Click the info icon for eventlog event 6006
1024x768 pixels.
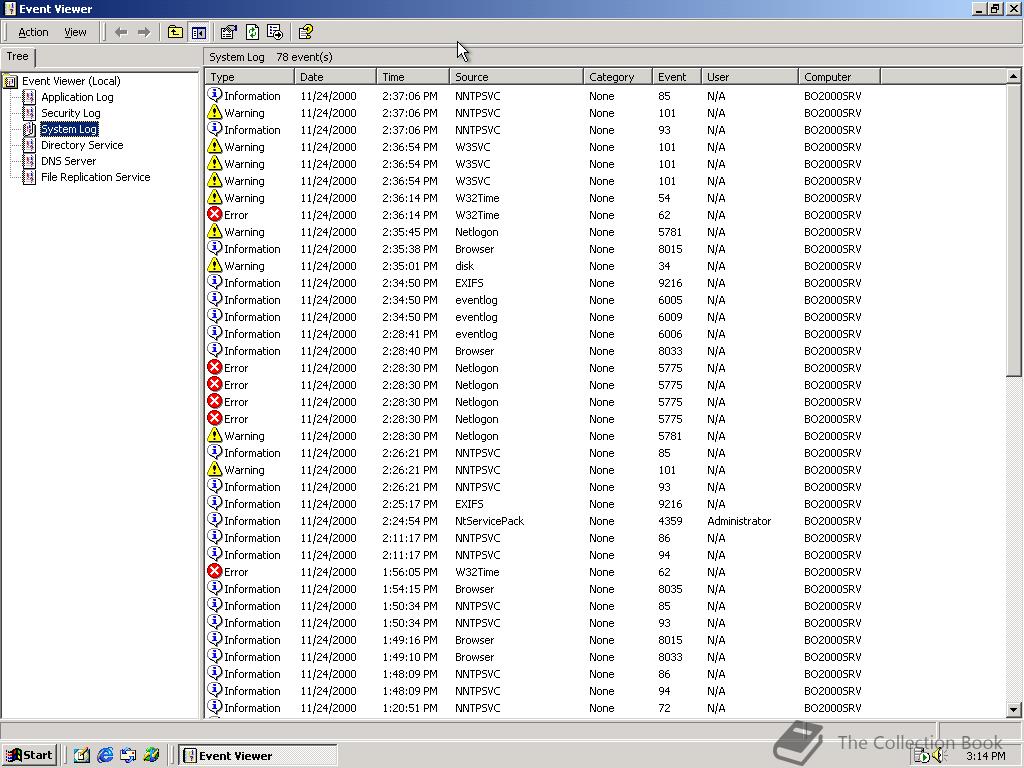pos(214,333)
